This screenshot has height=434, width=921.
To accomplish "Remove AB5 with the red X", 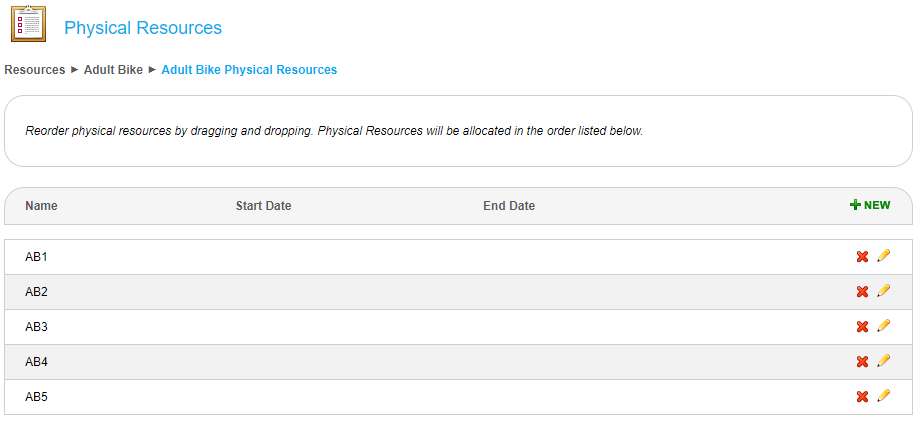I will point(862,397).
